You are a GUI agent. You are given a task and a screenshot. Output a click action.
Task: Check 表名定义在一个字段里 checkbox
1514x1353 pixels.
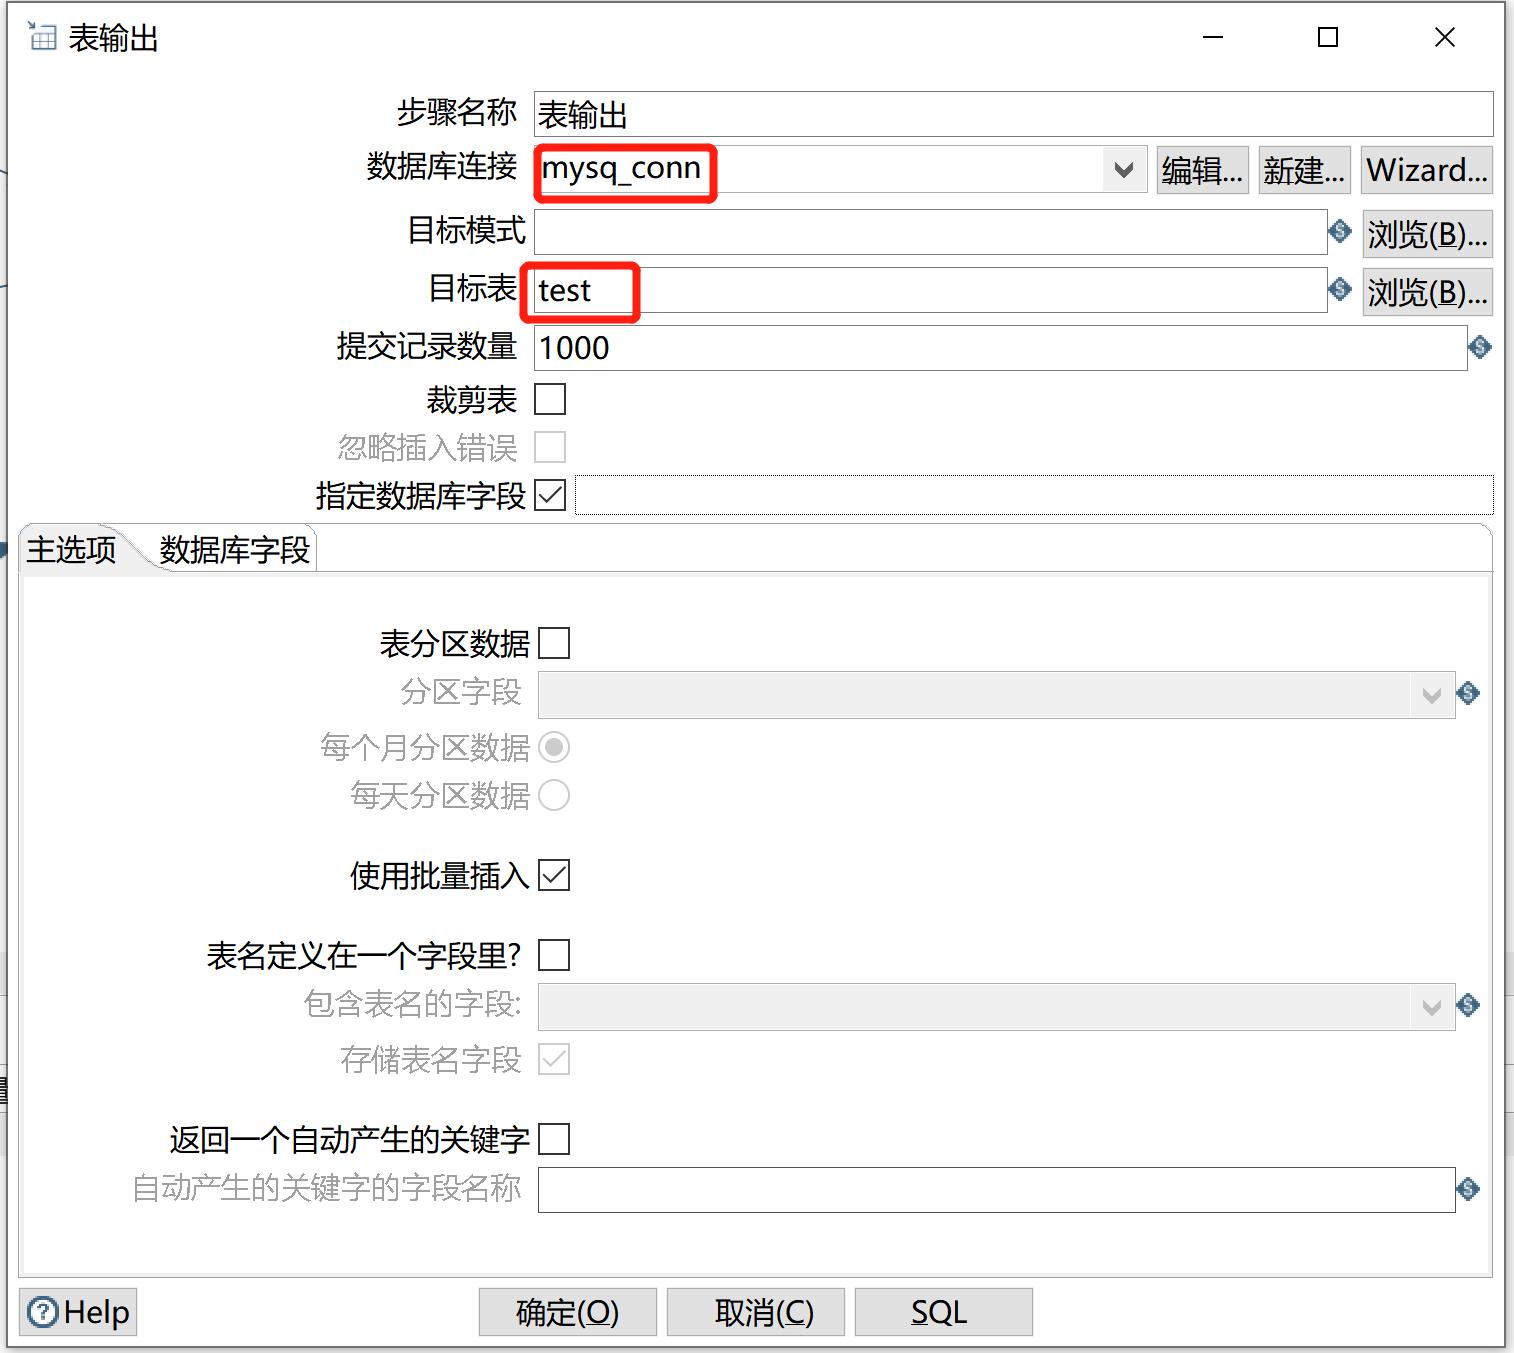tap(554, 955)
